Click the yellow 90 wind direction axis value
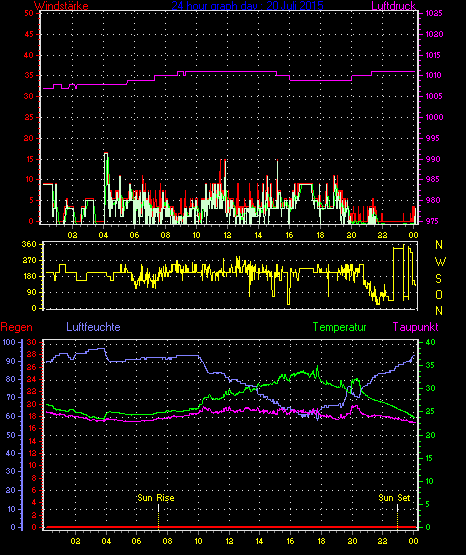Screen dimensions: 466x555 pos(31,292)
